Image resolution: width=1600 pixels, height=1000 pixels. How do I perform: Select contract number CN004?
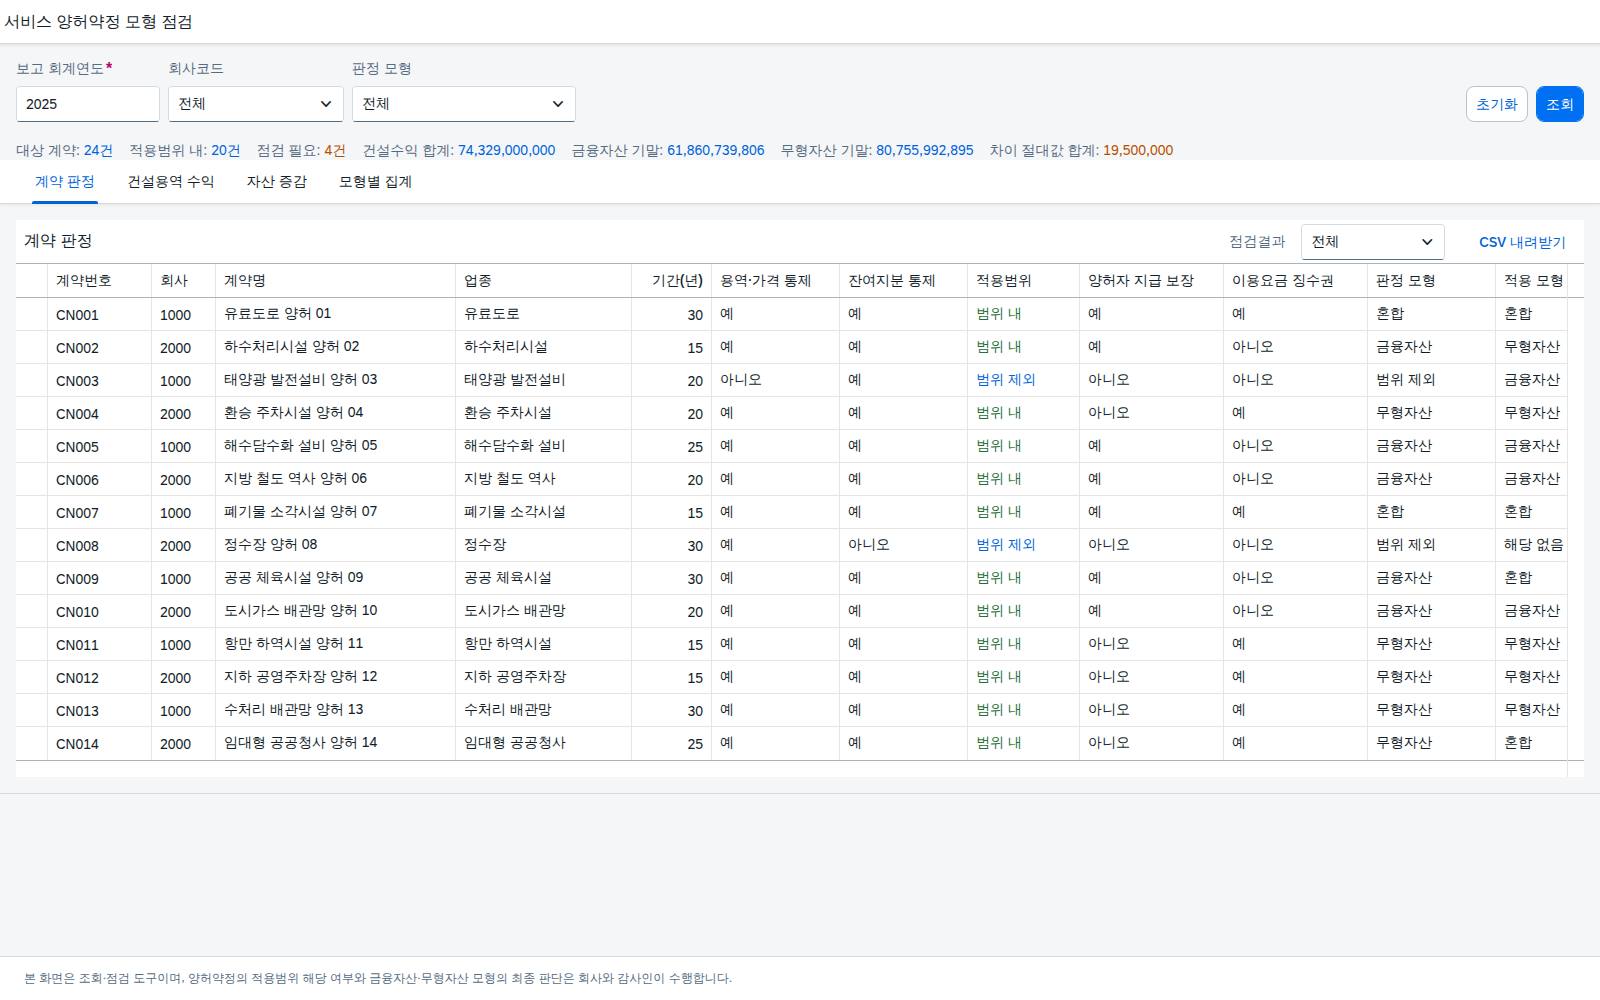tap(77, 414)
